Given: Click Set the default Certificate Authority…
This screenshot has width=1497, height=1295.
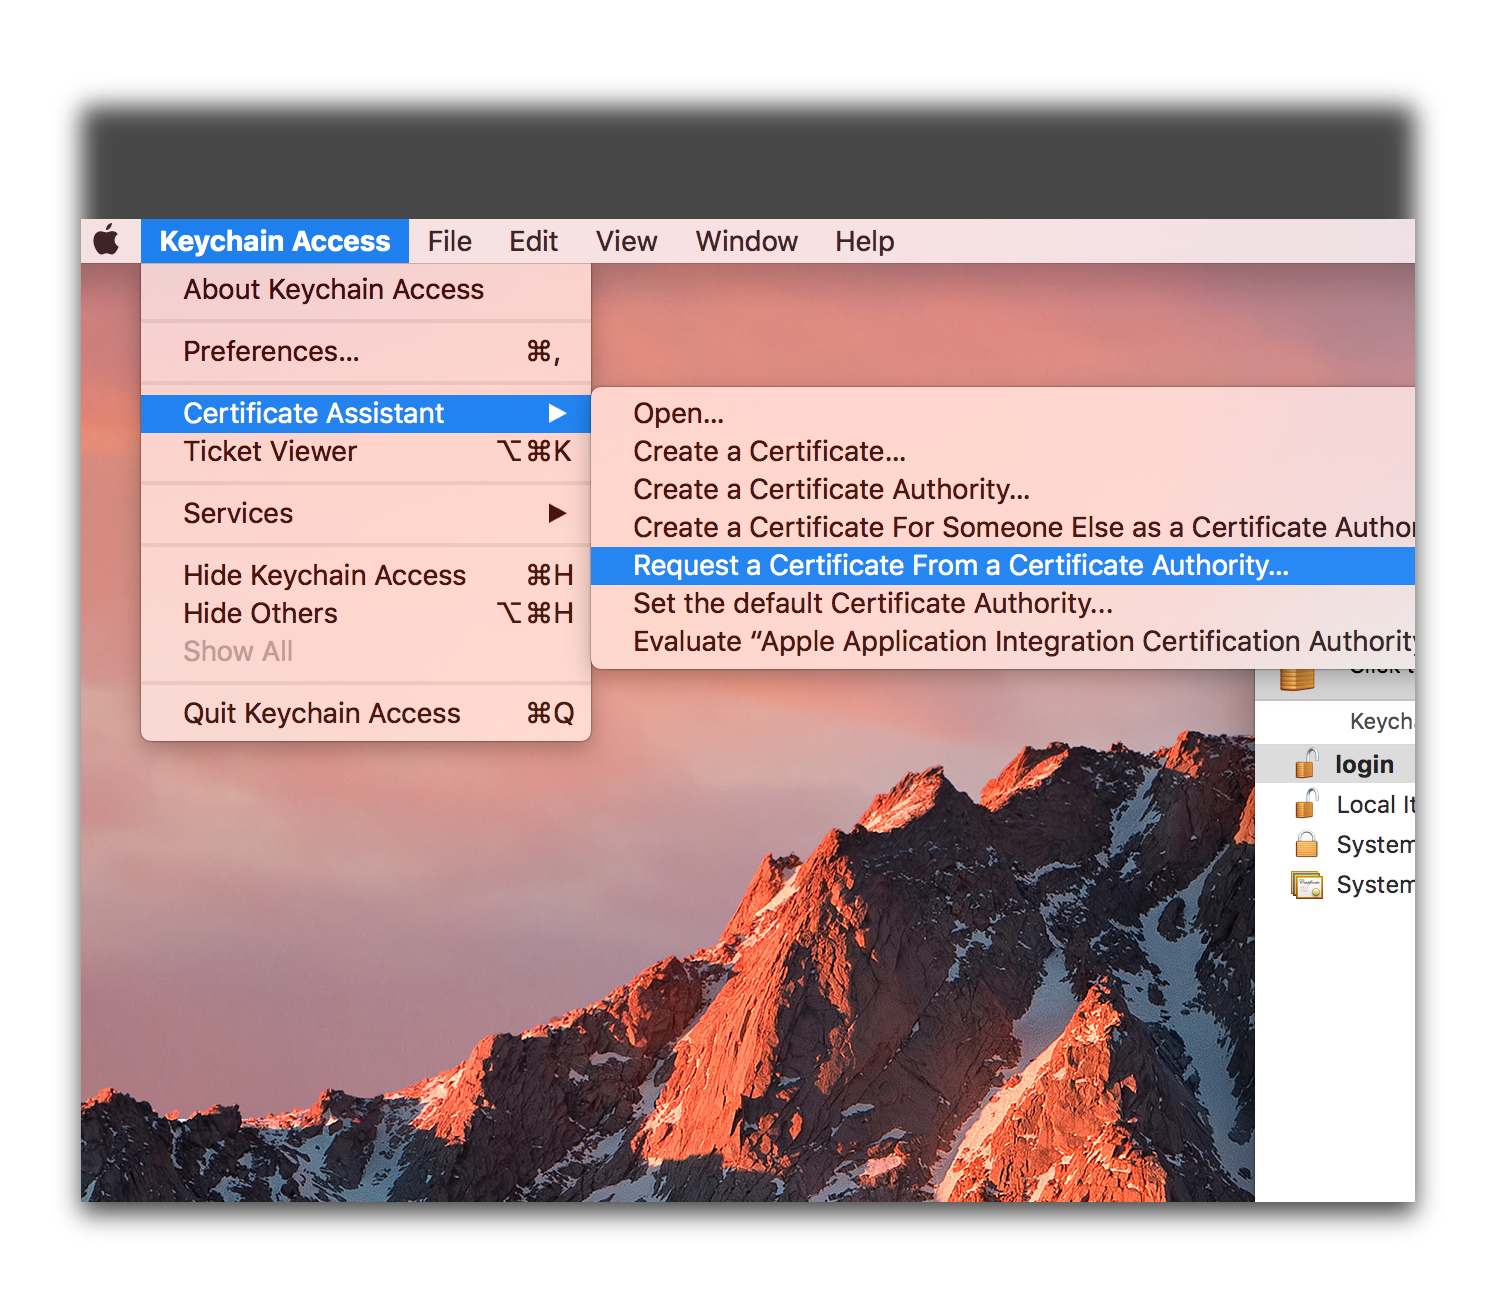Looking at the screenshot, I should point(872,603).
